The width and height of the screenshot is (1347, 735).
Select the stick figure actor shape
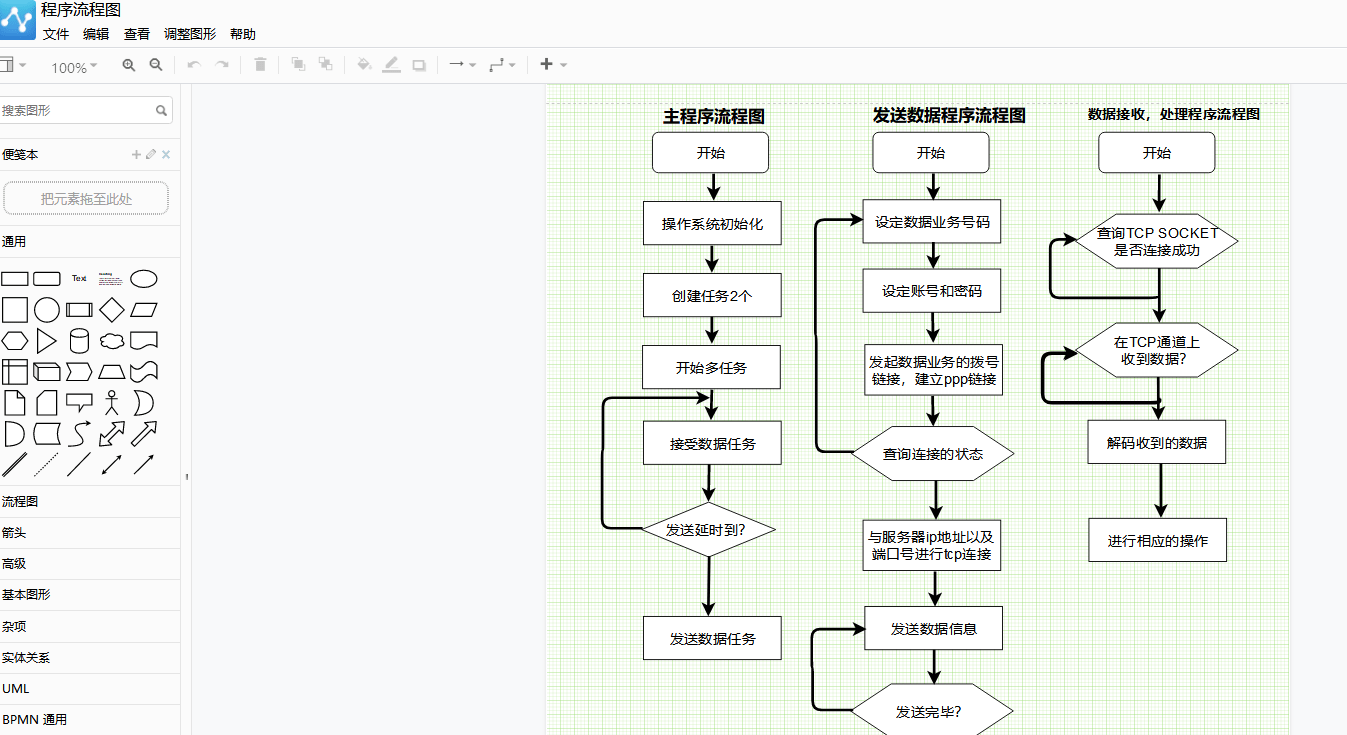pos(112,403)
